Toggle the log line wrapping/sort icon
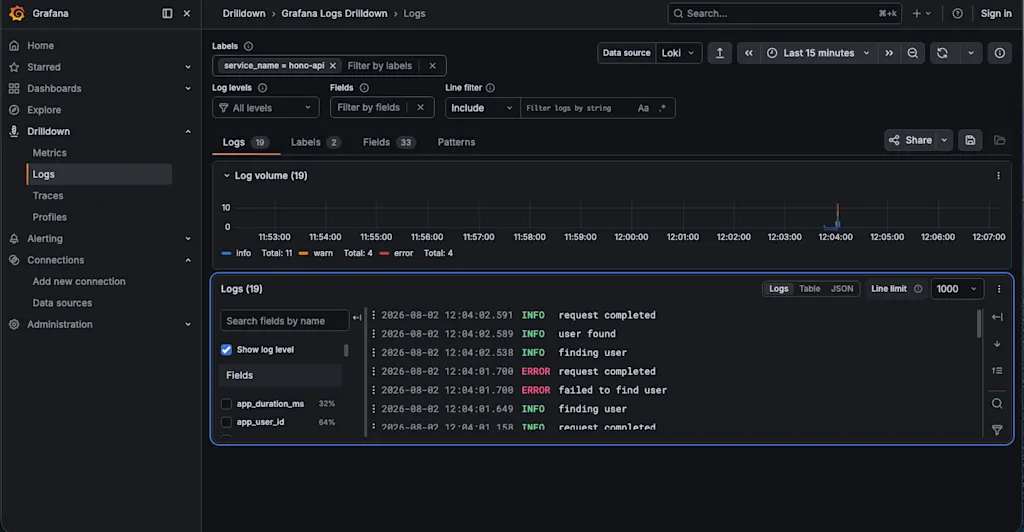This screenshot has width=1024, height=532. (997, 371)
